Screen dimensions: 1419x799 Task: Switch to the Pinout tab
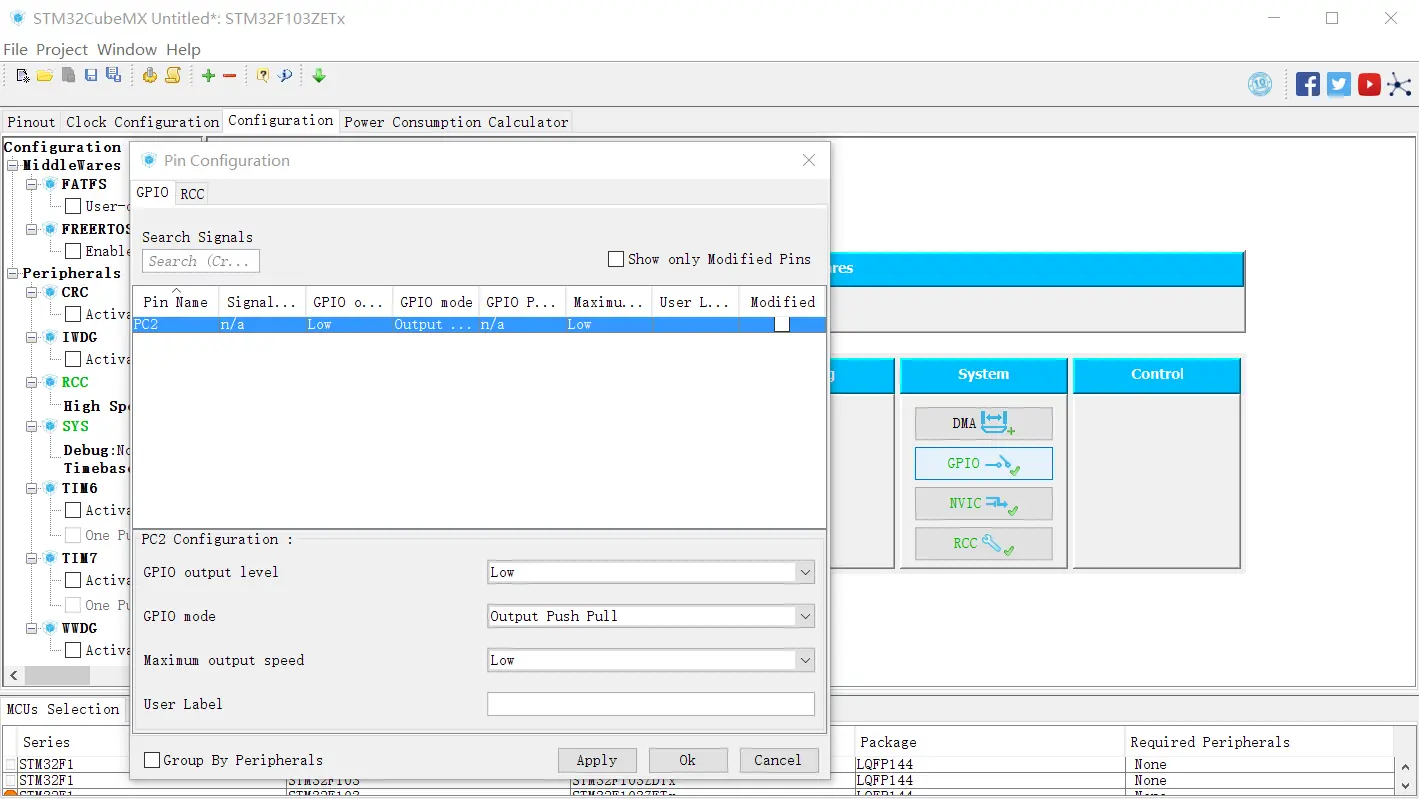[x=31, y=122]
